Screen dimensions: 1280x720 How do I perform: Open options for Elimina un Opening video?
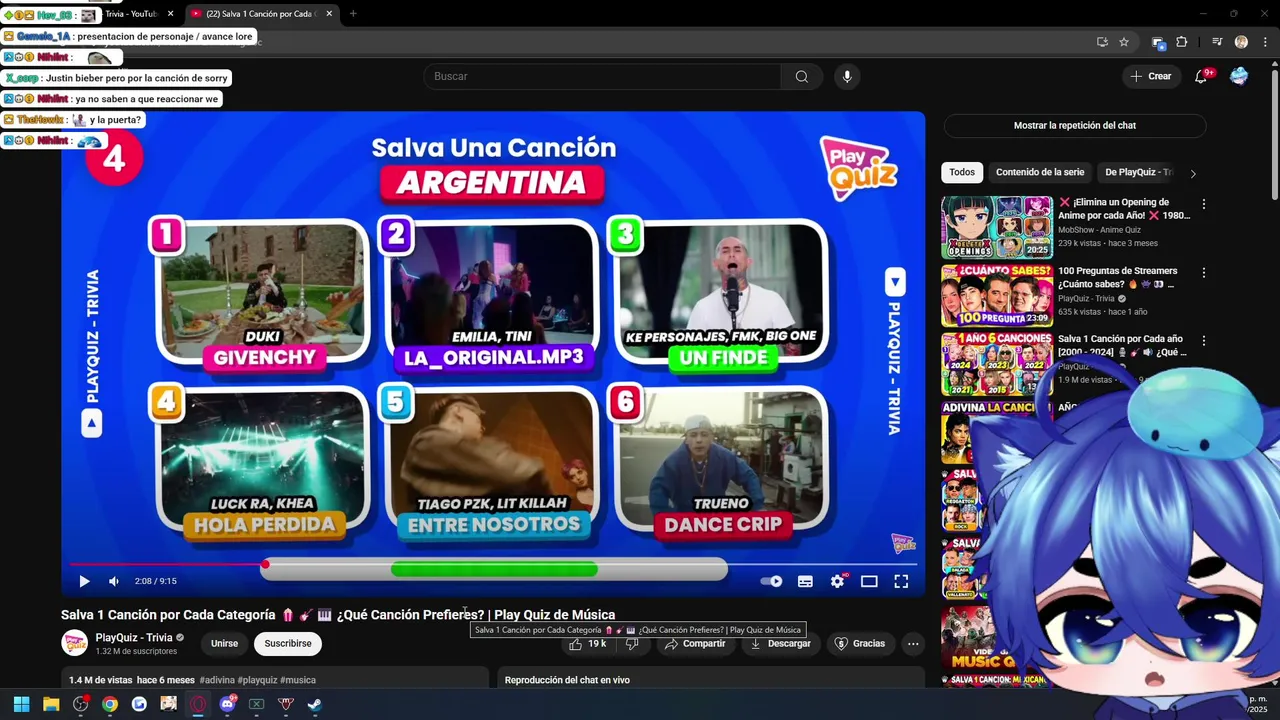[1203, 204]
